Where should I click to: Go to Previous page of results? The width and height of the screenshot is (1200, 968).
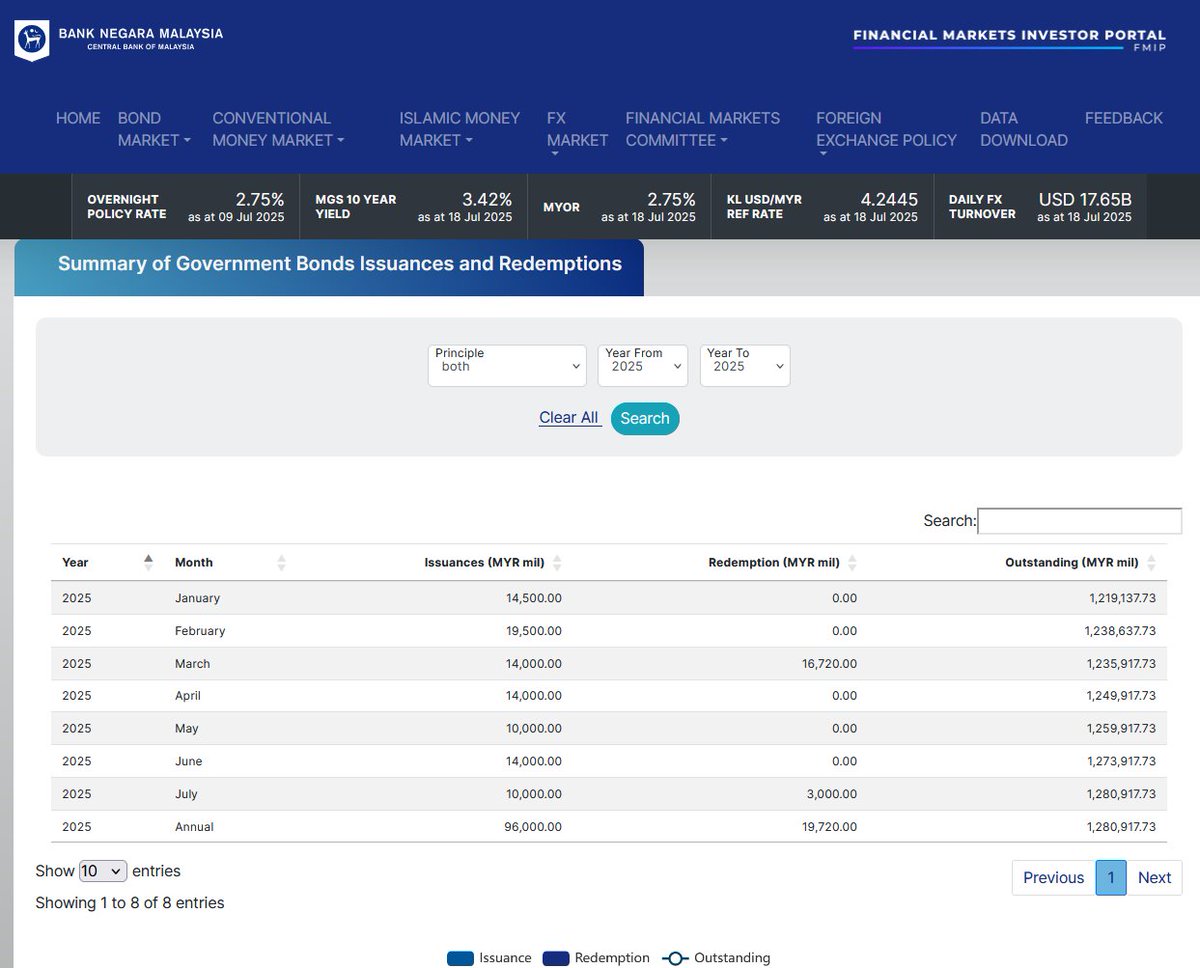click(1054, 878)
